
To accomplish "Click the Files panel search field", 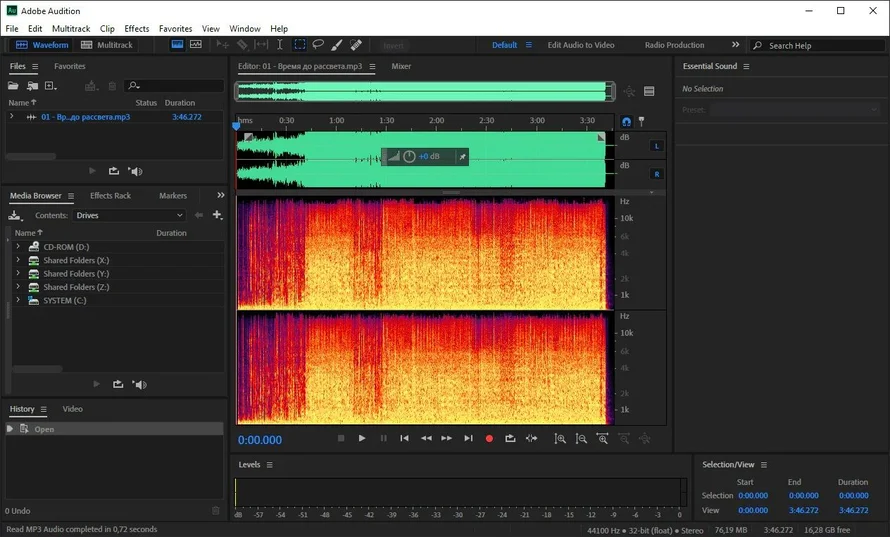I will 174,86.
